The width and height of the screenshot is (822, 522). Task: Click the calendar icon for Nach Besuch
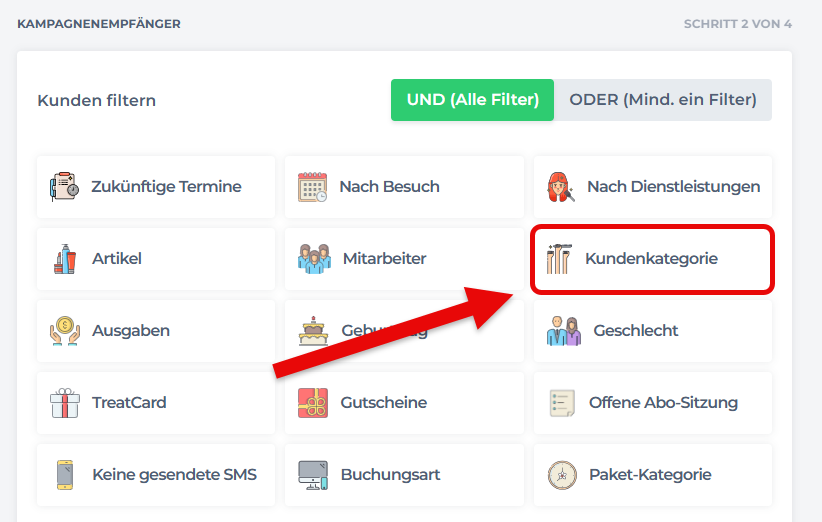click(312, 187)
